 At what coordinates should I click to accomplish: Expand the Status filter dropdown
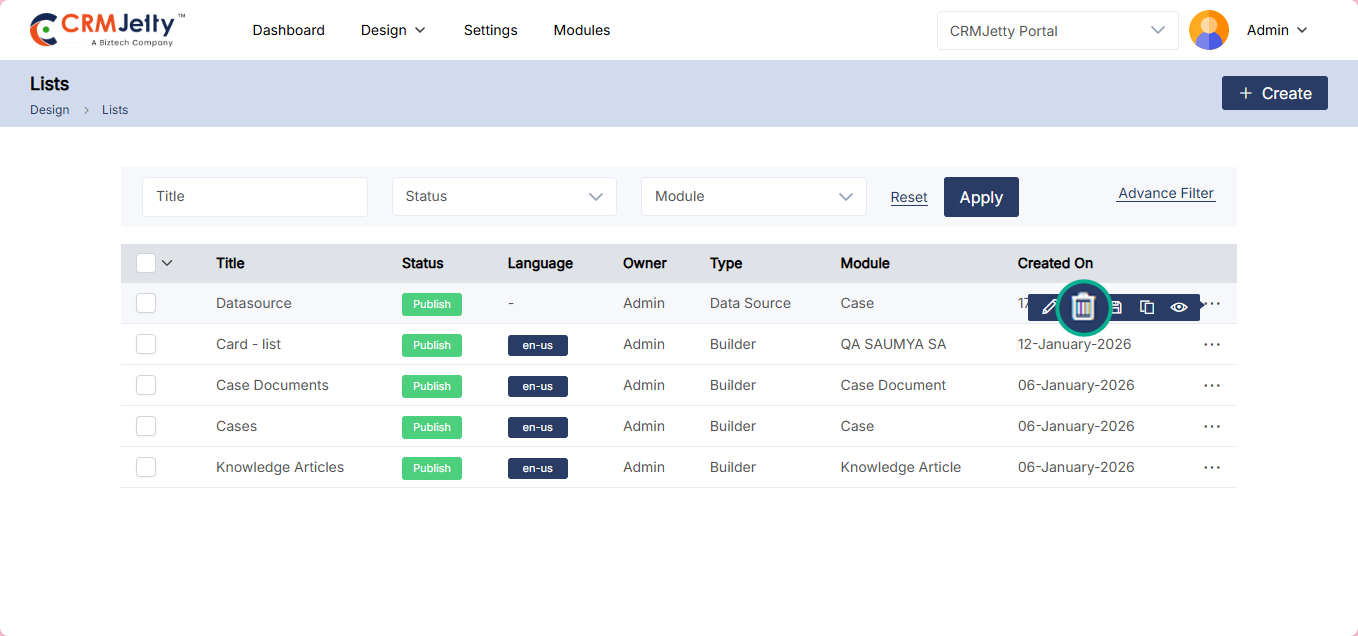pos(504,196)
